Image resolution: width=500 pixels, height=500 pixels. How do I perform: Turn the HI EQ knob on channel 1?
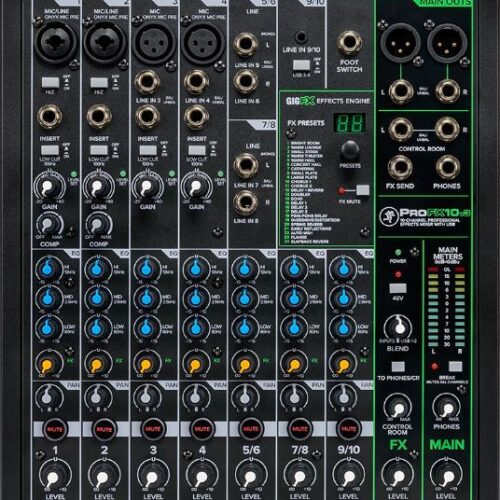pos(48,269)
